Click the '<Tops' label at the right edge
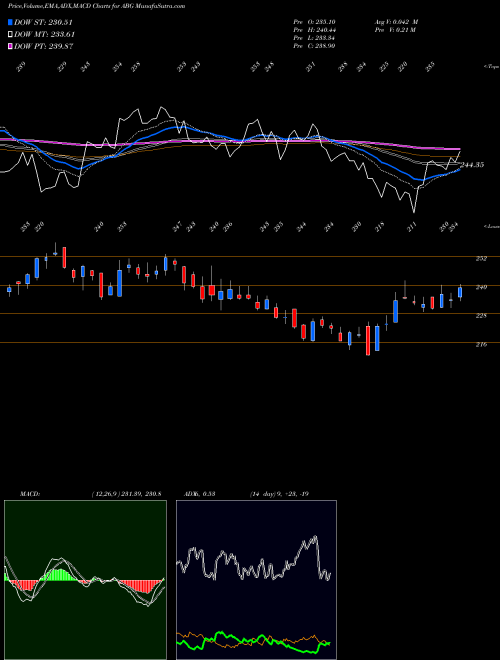 click(492, 67)
